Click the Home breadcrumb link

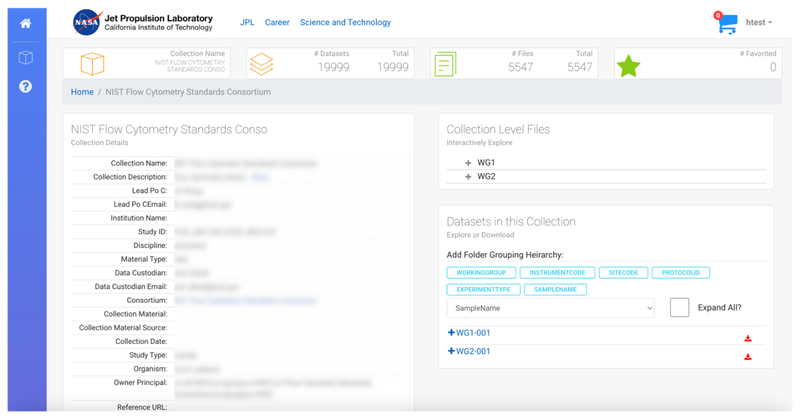[81, 92]
